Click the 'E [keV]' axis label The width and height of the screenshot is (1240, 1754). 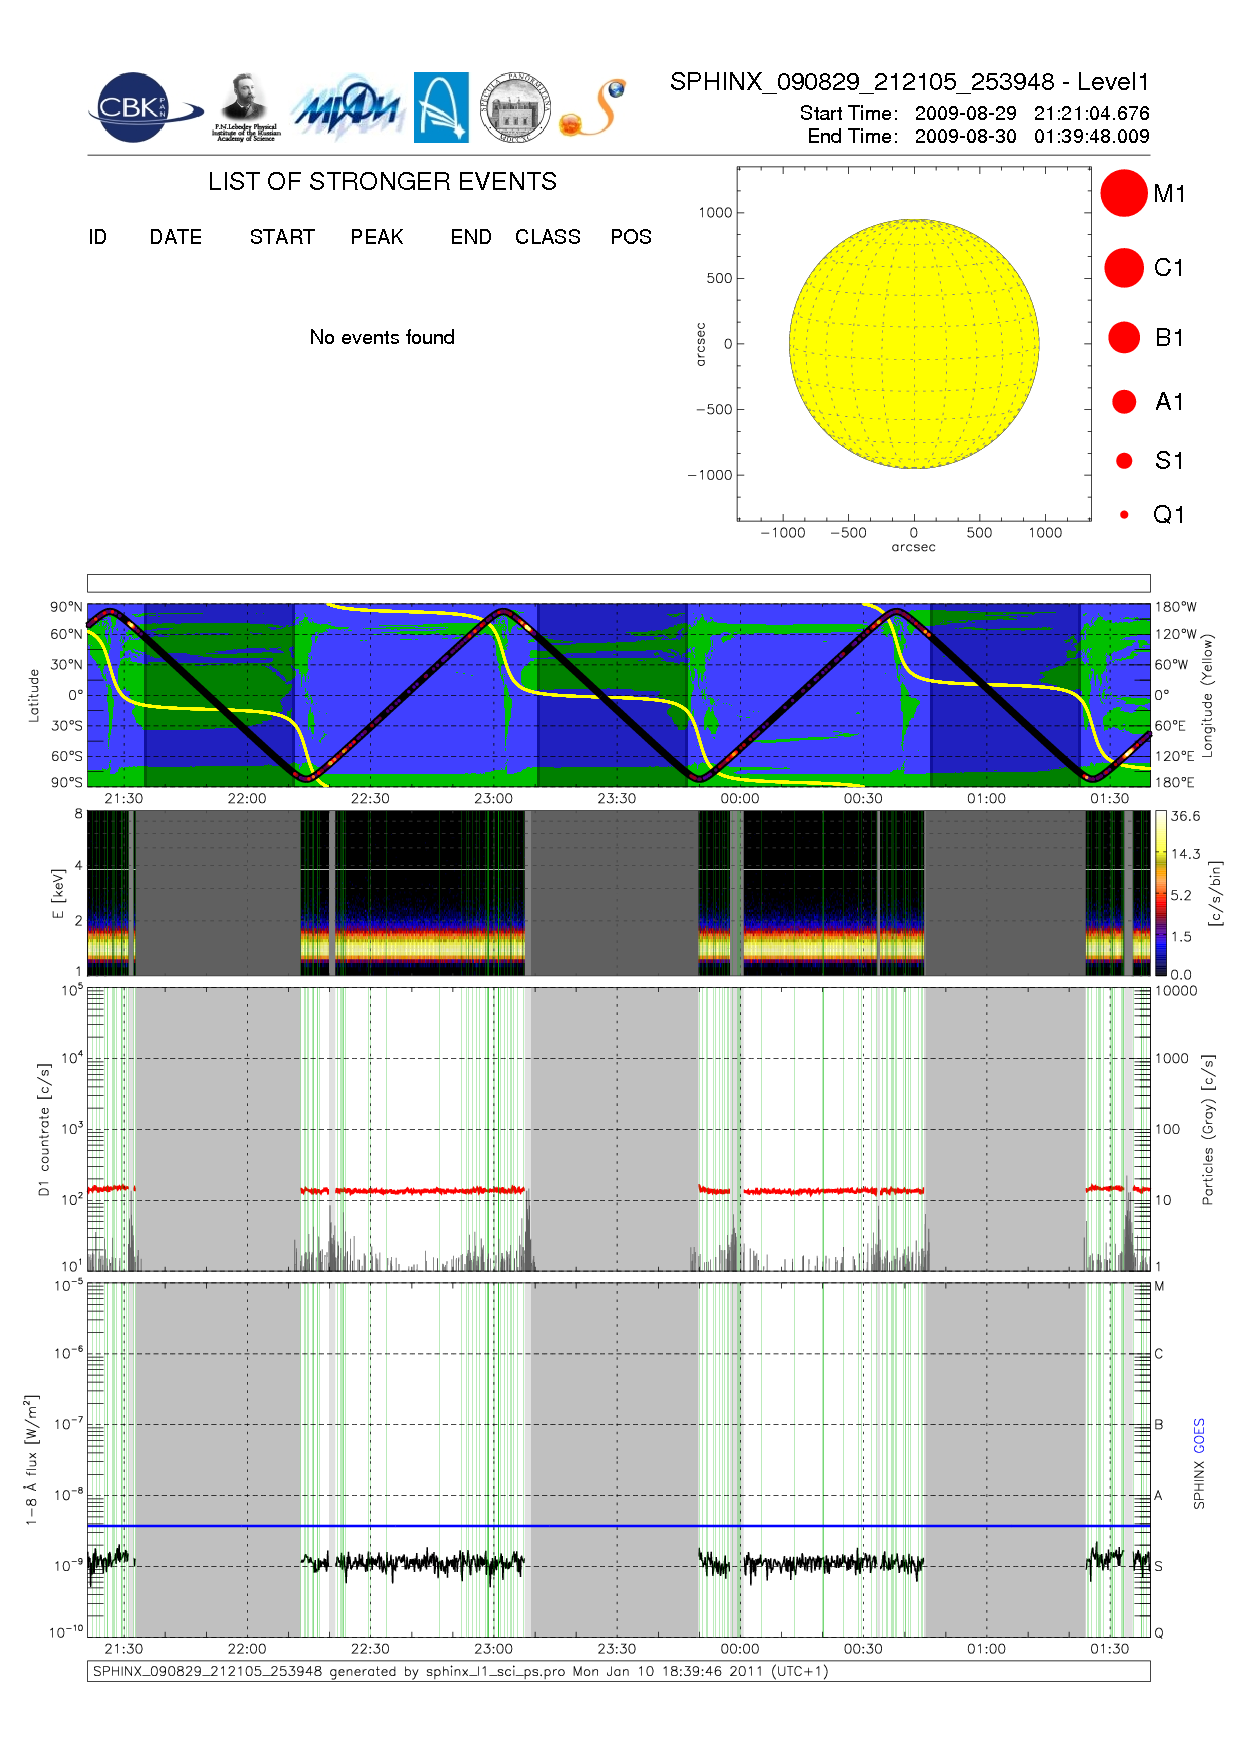click(x=58, y=893)
